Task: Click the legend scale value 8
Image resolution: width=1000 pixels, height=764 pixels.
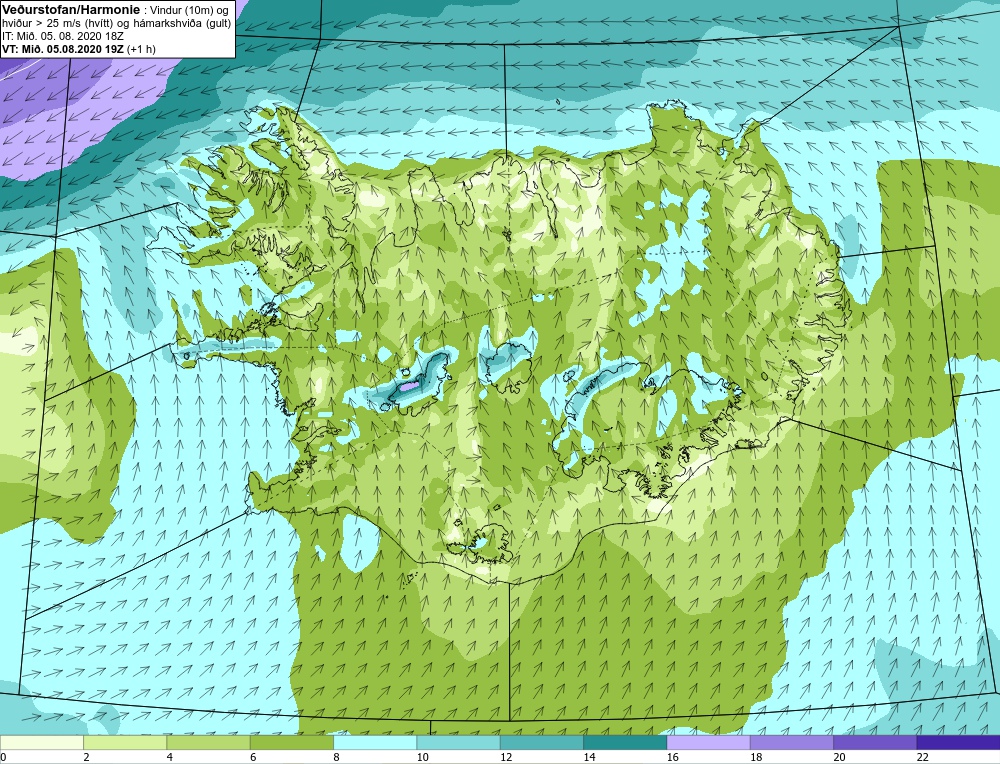Action: coord(336,757)
